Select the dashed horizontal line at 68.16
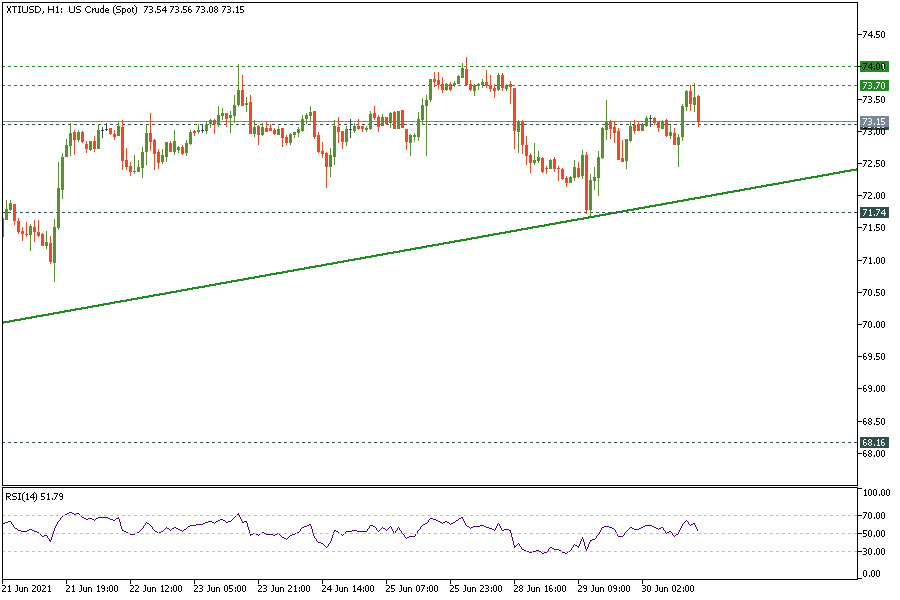Viewport: 900px width, 600px height. click(x=400, y=442)
